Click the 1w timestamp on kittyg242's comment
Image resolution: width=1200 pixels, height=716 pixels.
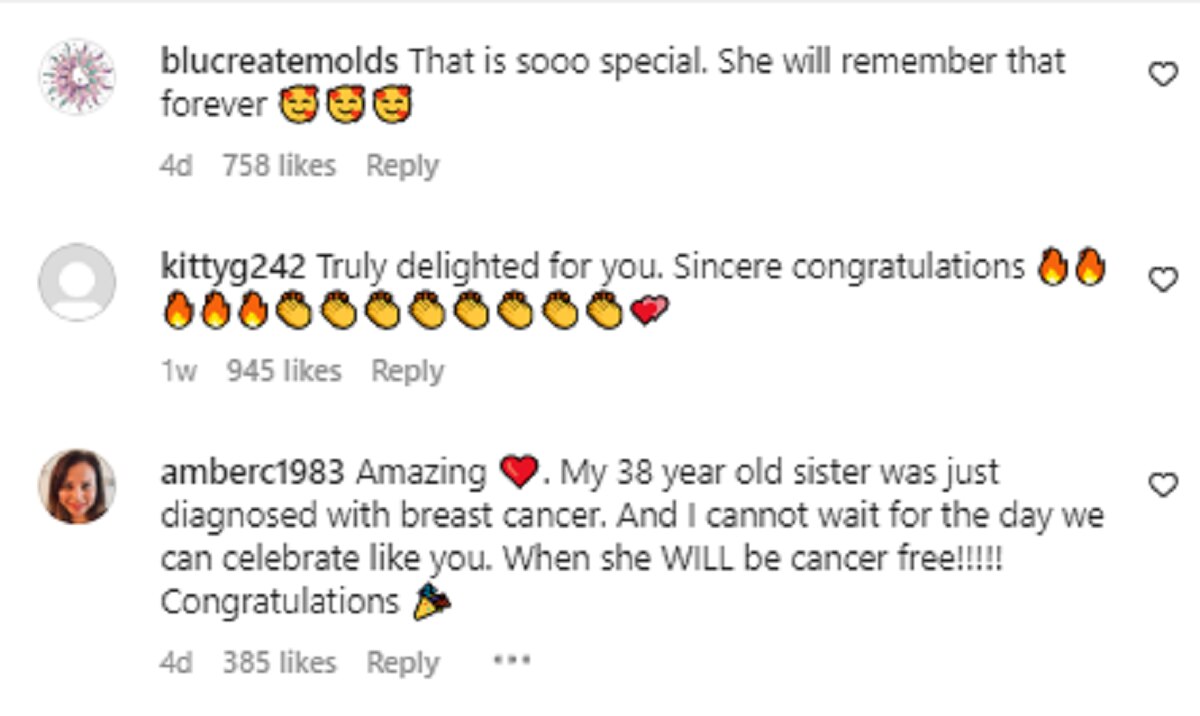pyautogui.click(x=179, y=371)
